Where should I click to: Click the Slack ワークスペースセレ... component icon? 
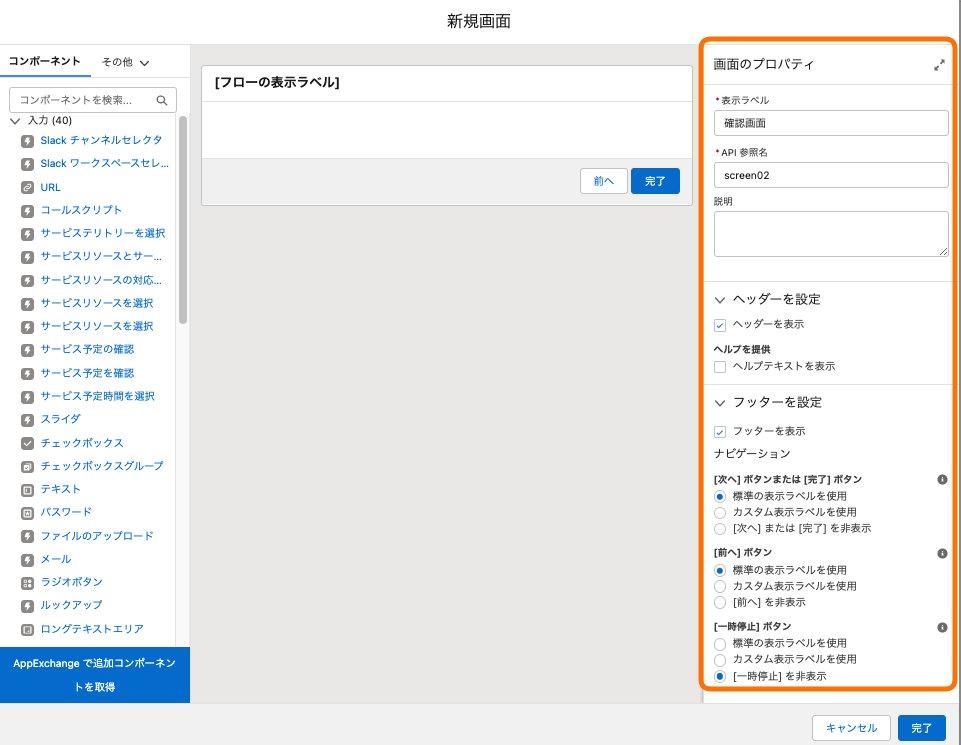(x=27, y=164)
